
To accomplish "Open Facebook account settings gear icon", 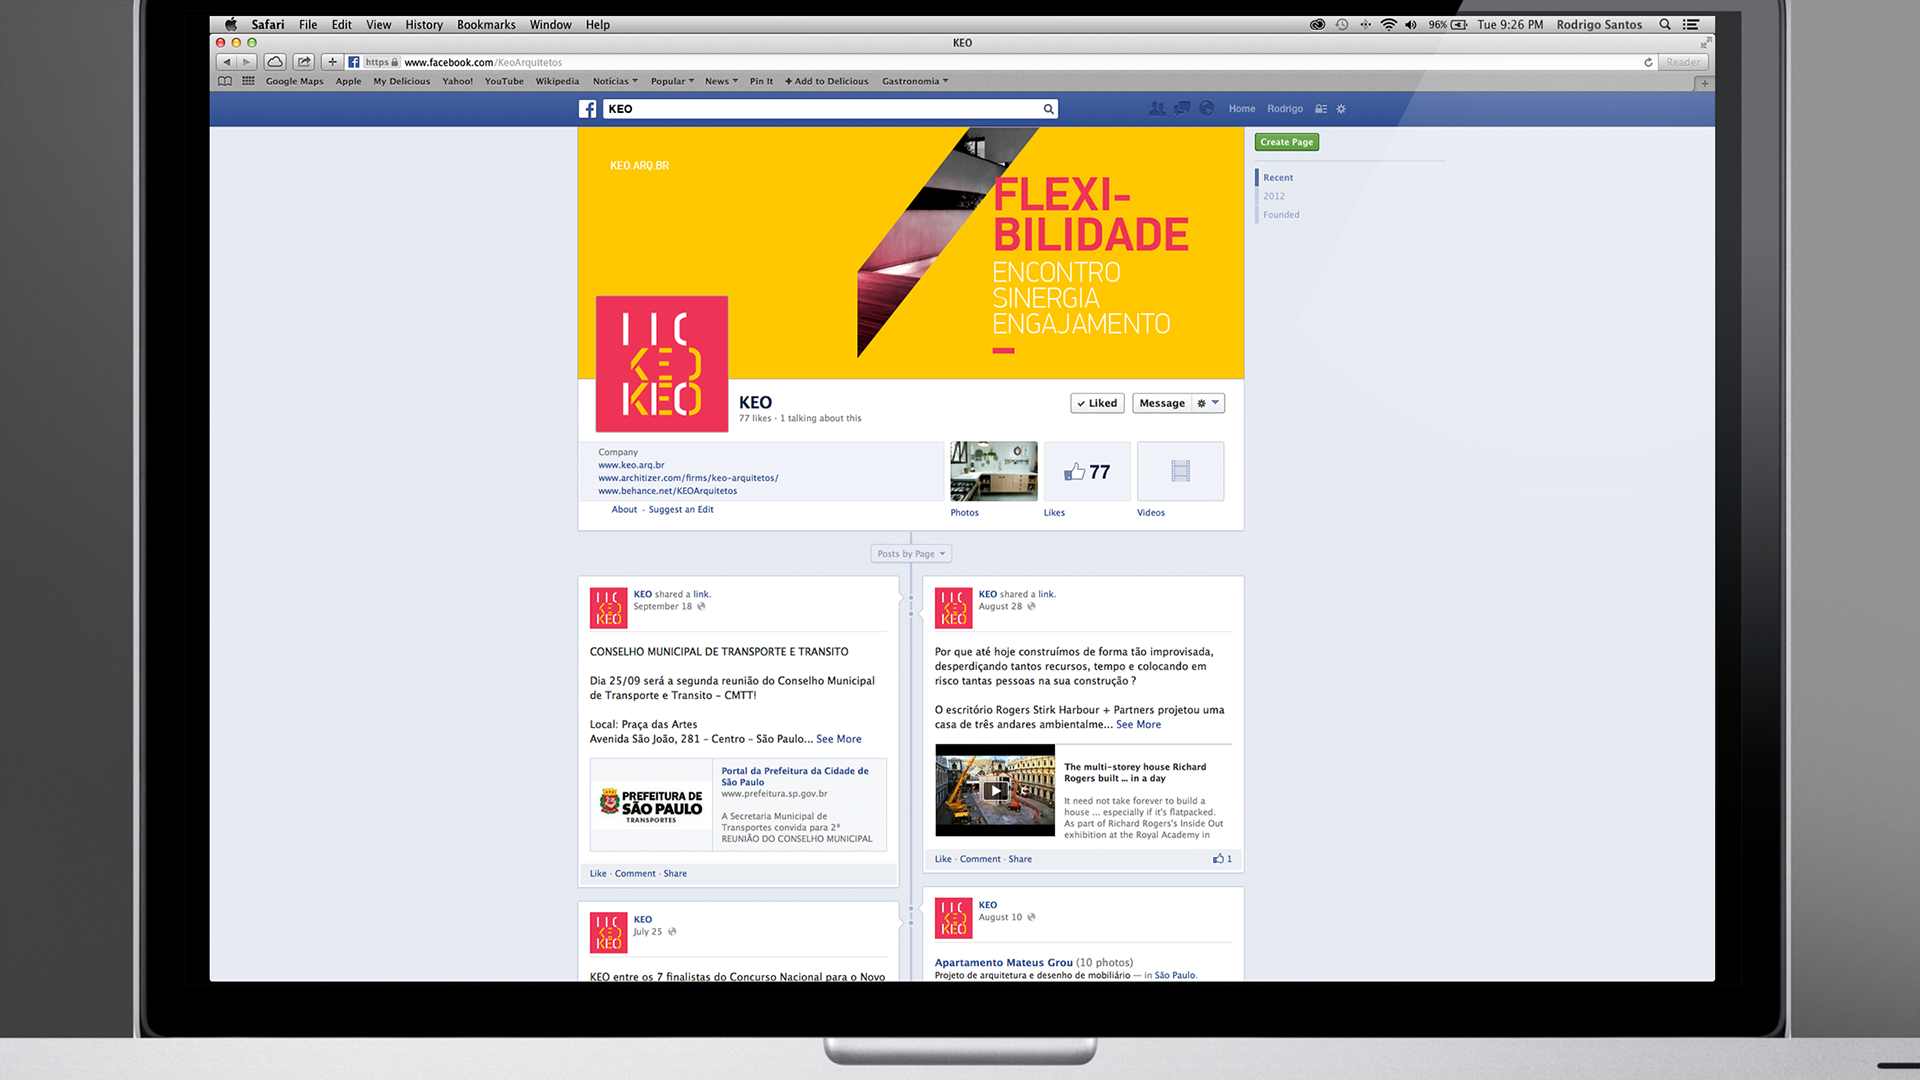I will pos(1341,109).
